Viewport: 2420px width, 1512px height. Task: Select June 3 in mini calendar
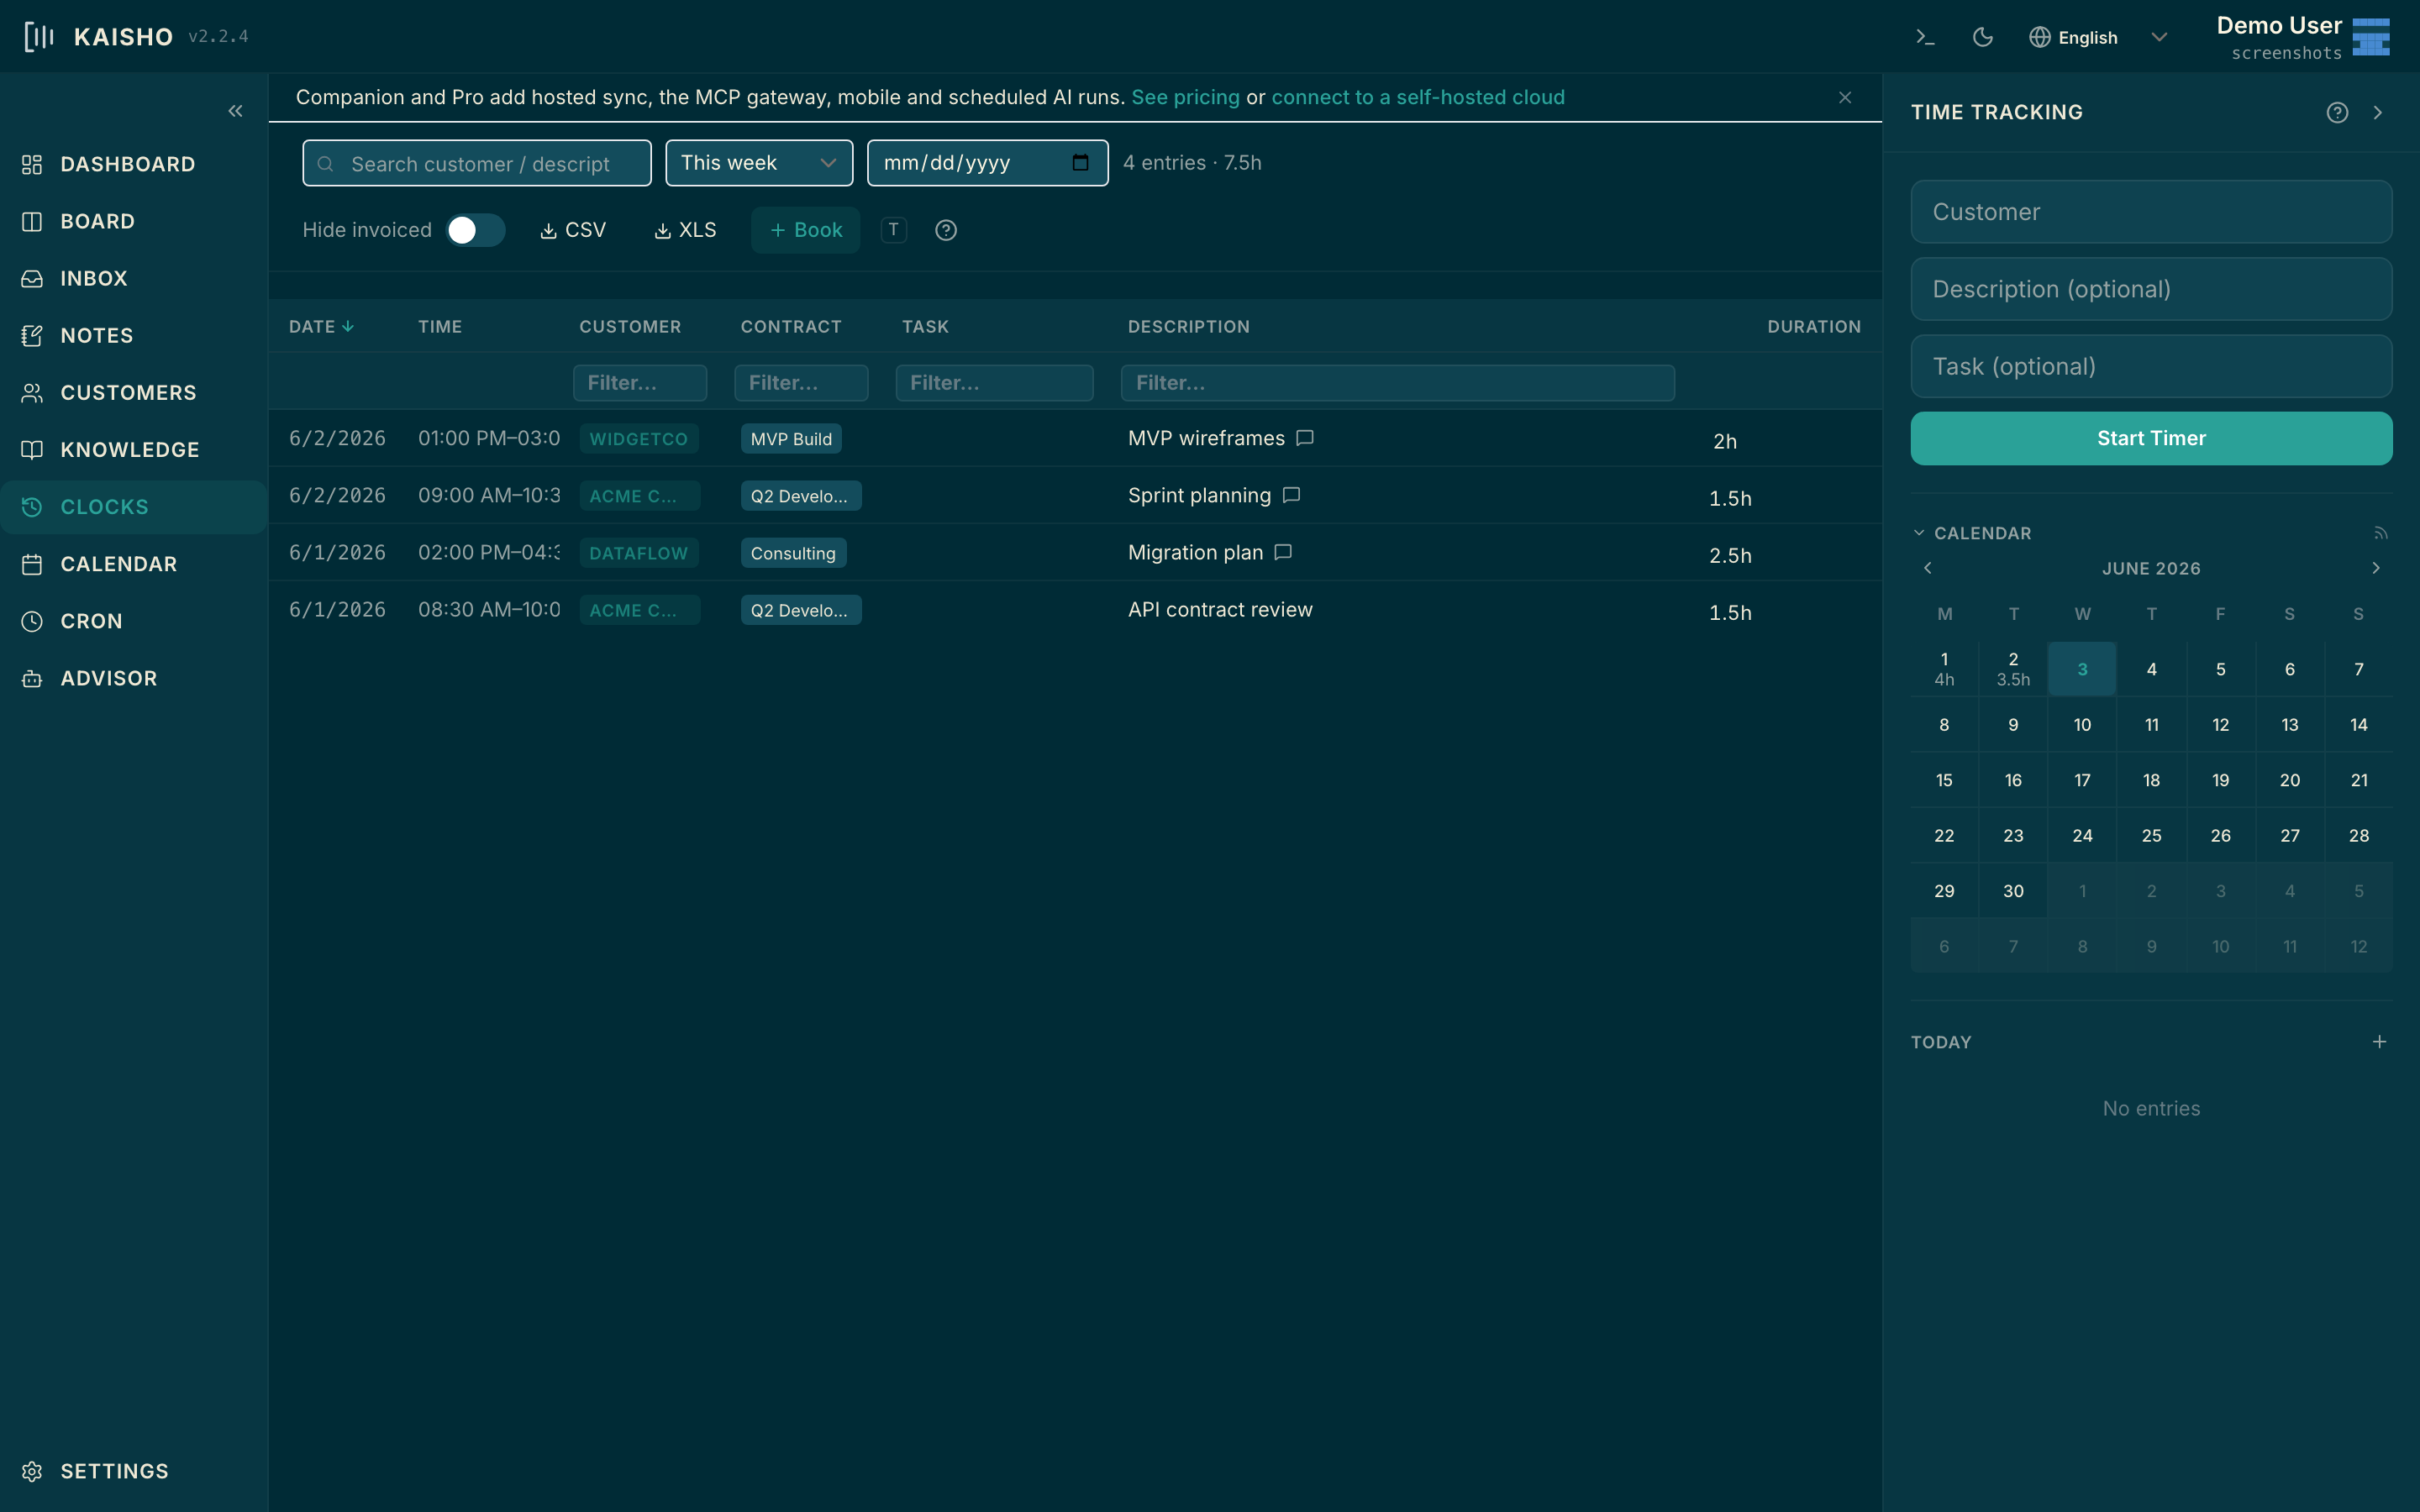coord(2082,669)
